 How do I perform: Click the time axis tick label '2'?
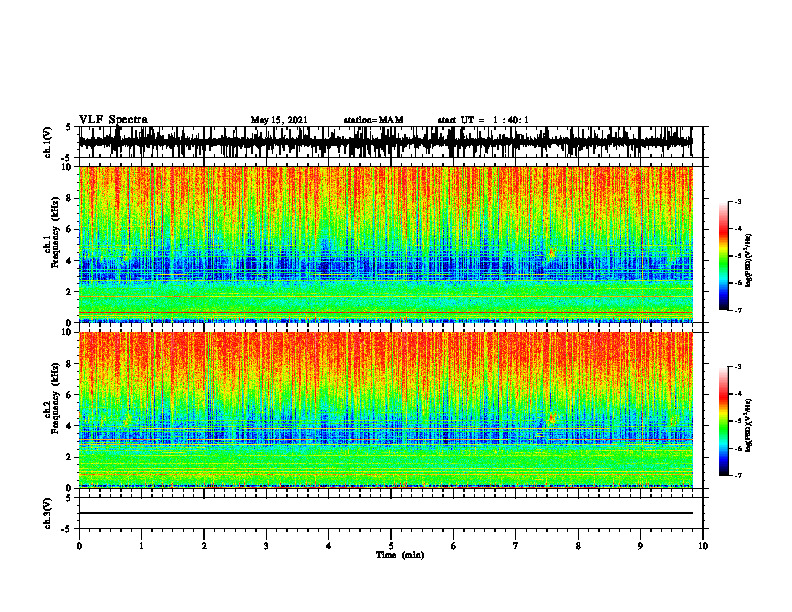pos(204,546)
